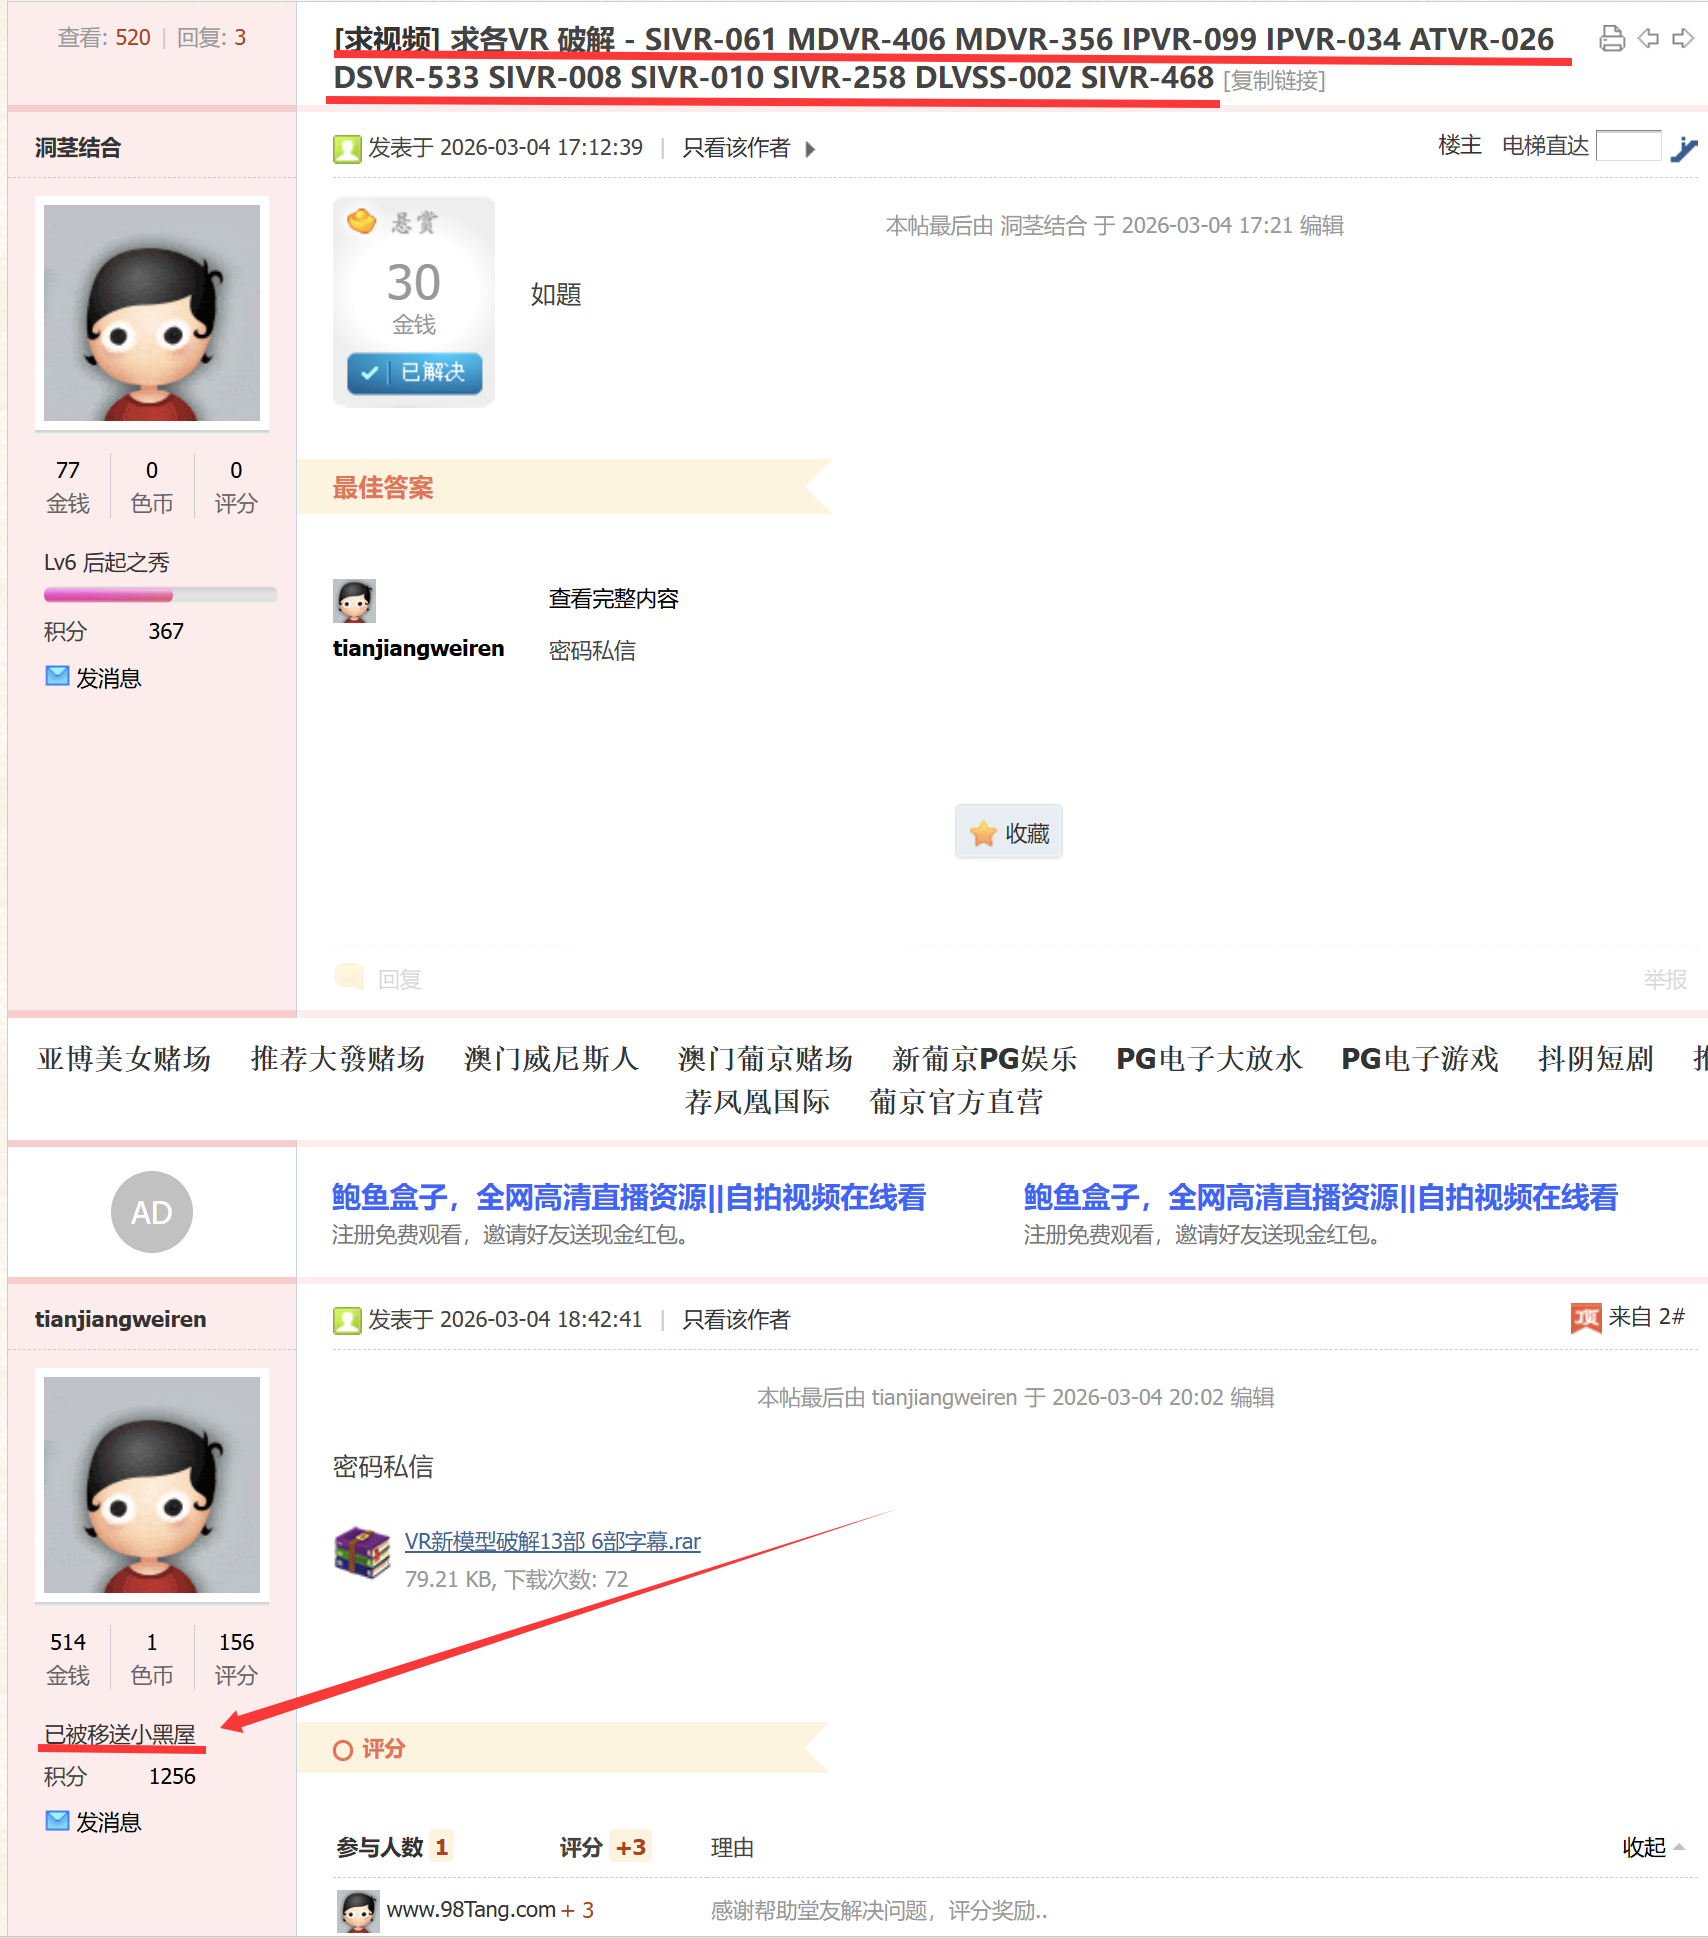Image resolution: width=1708 pixels, height=1938 pixels.
Task: Add the thread to favorites with 收藏 star button
Action: pos(1009,832)
